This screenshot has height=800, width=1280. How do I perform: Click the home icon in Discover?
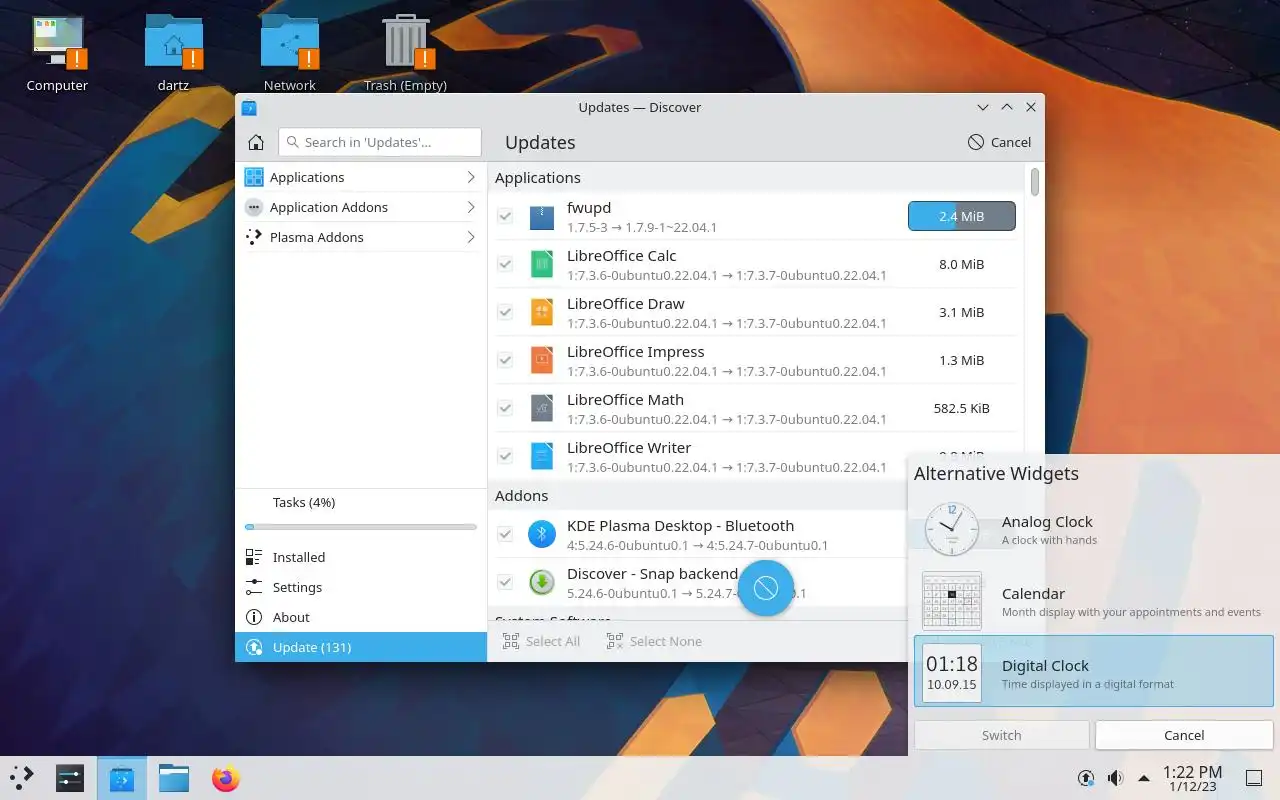pos(256,142)
